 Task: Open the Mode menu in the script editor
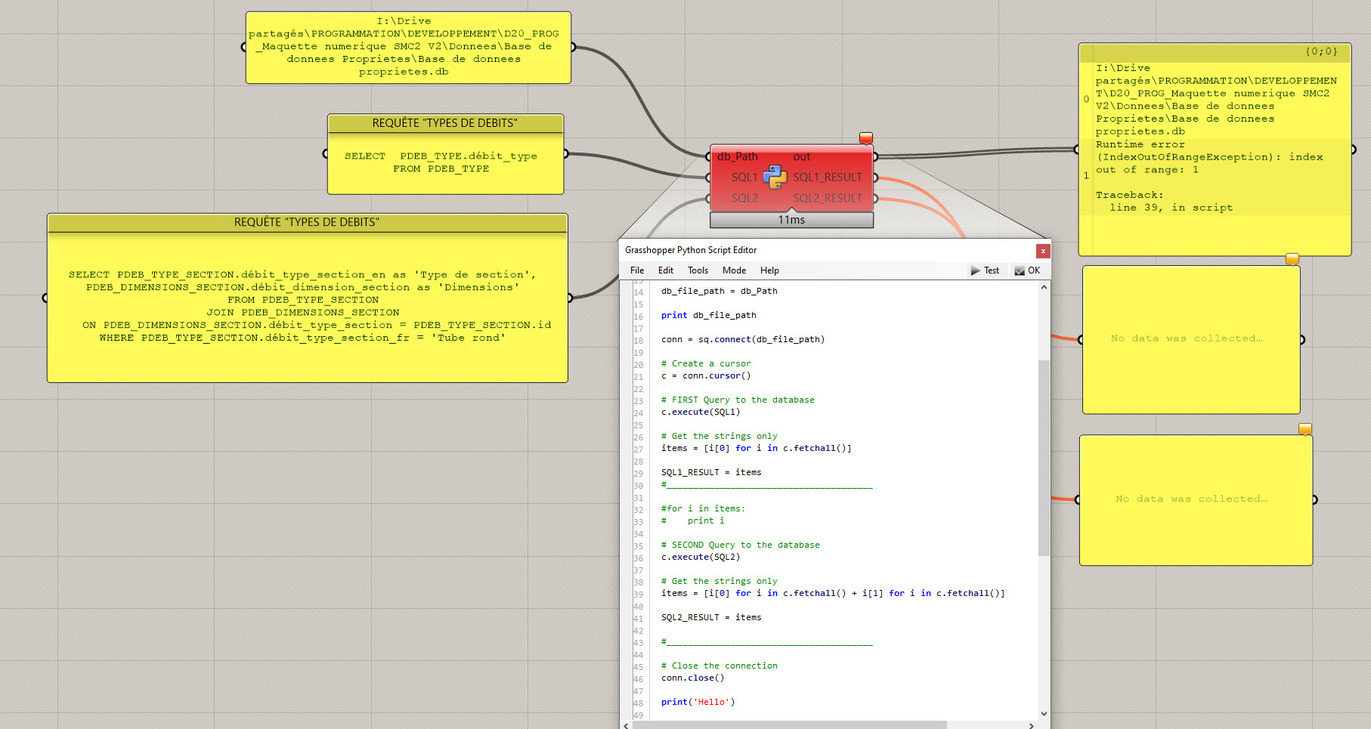point(734,270)
